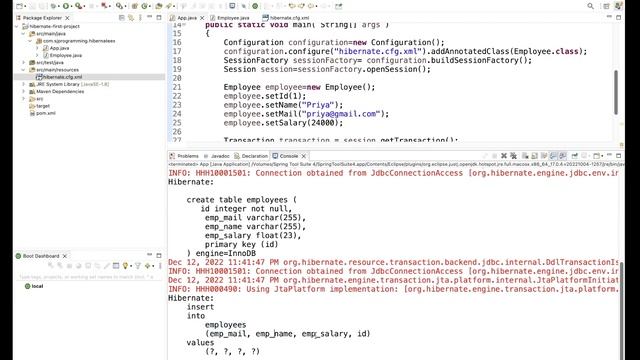Click the Open Type icon in main toolbar
The image size is (640, 360).
coord(158,6)
